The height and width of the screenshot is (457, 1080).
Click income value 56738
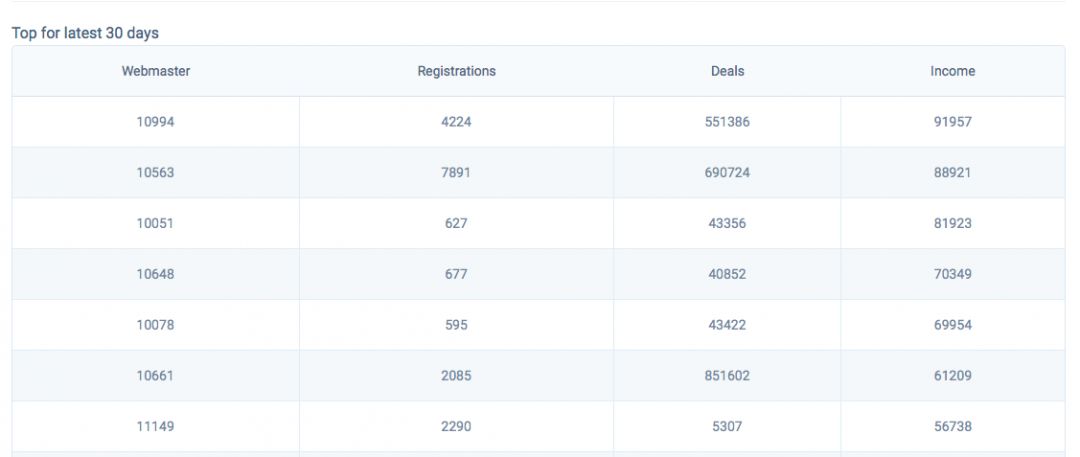(953, 427)
